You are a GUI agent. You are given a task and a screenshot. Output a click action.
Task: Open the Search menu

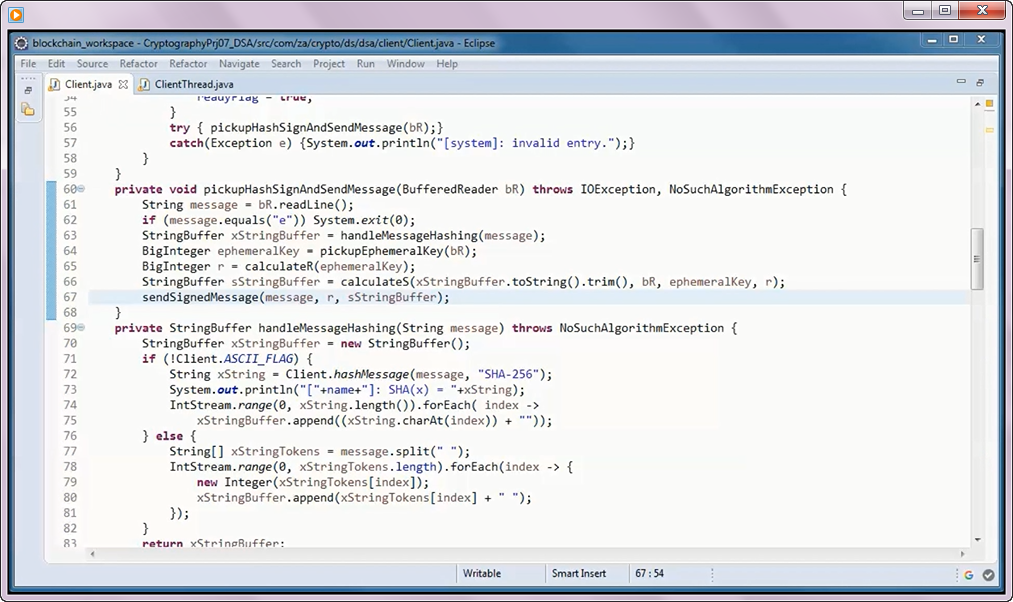tap(286, 63)
